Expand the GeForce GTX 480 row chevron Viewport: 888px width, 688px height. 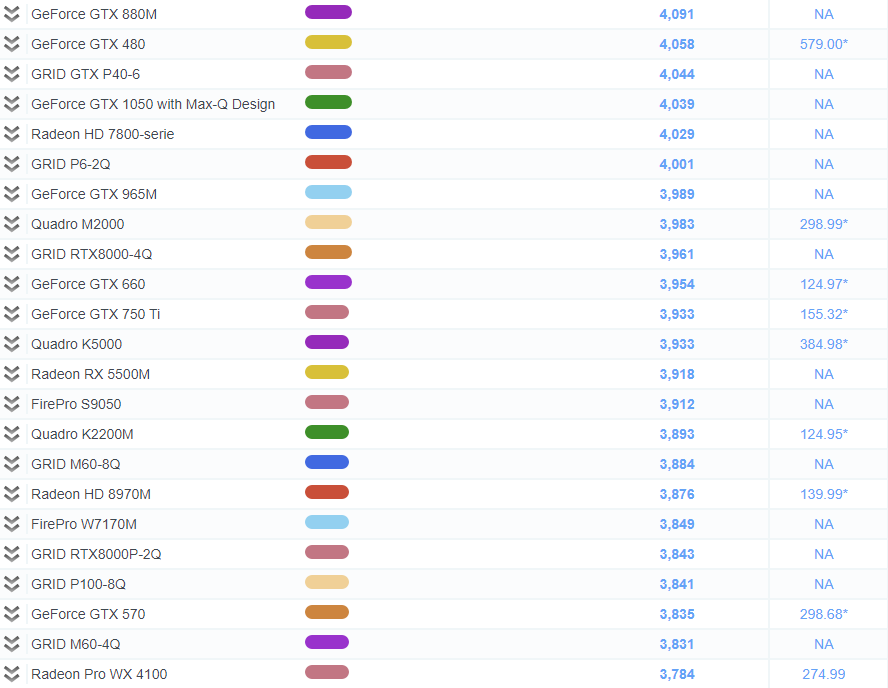click(11, 44)
